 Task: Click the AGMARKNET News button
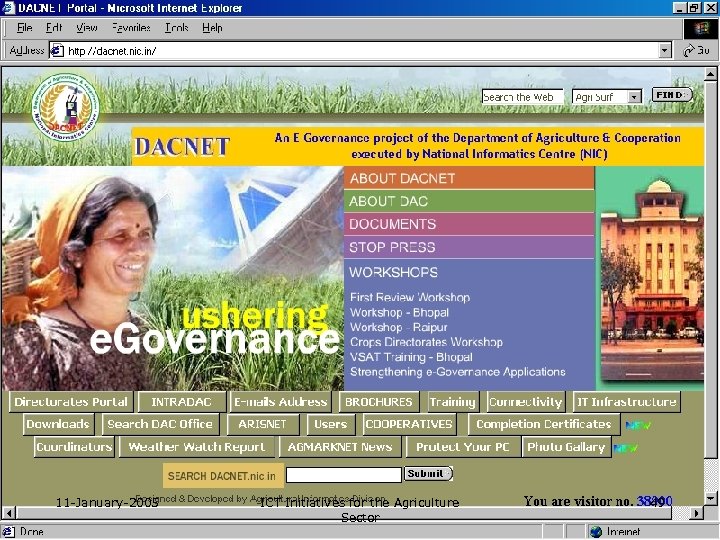coord(340,447)
